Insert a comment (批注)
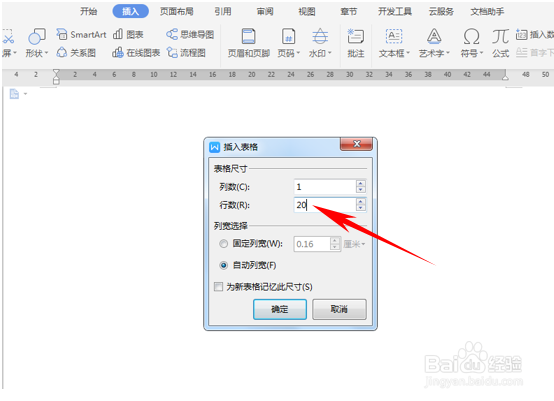Image resolution: width=554 pixels, height=401 pixels. 355,43
